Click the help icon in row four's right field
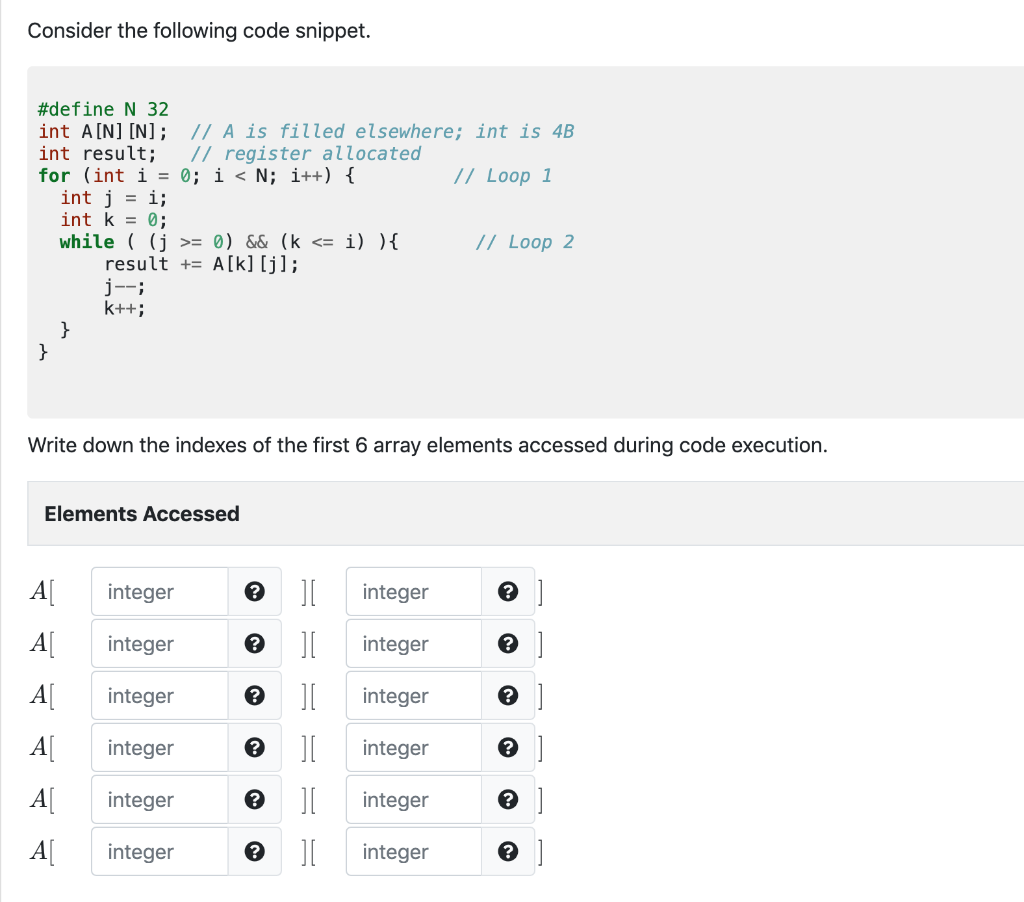This screenshot has height=902, width=1024. point(508,747)
